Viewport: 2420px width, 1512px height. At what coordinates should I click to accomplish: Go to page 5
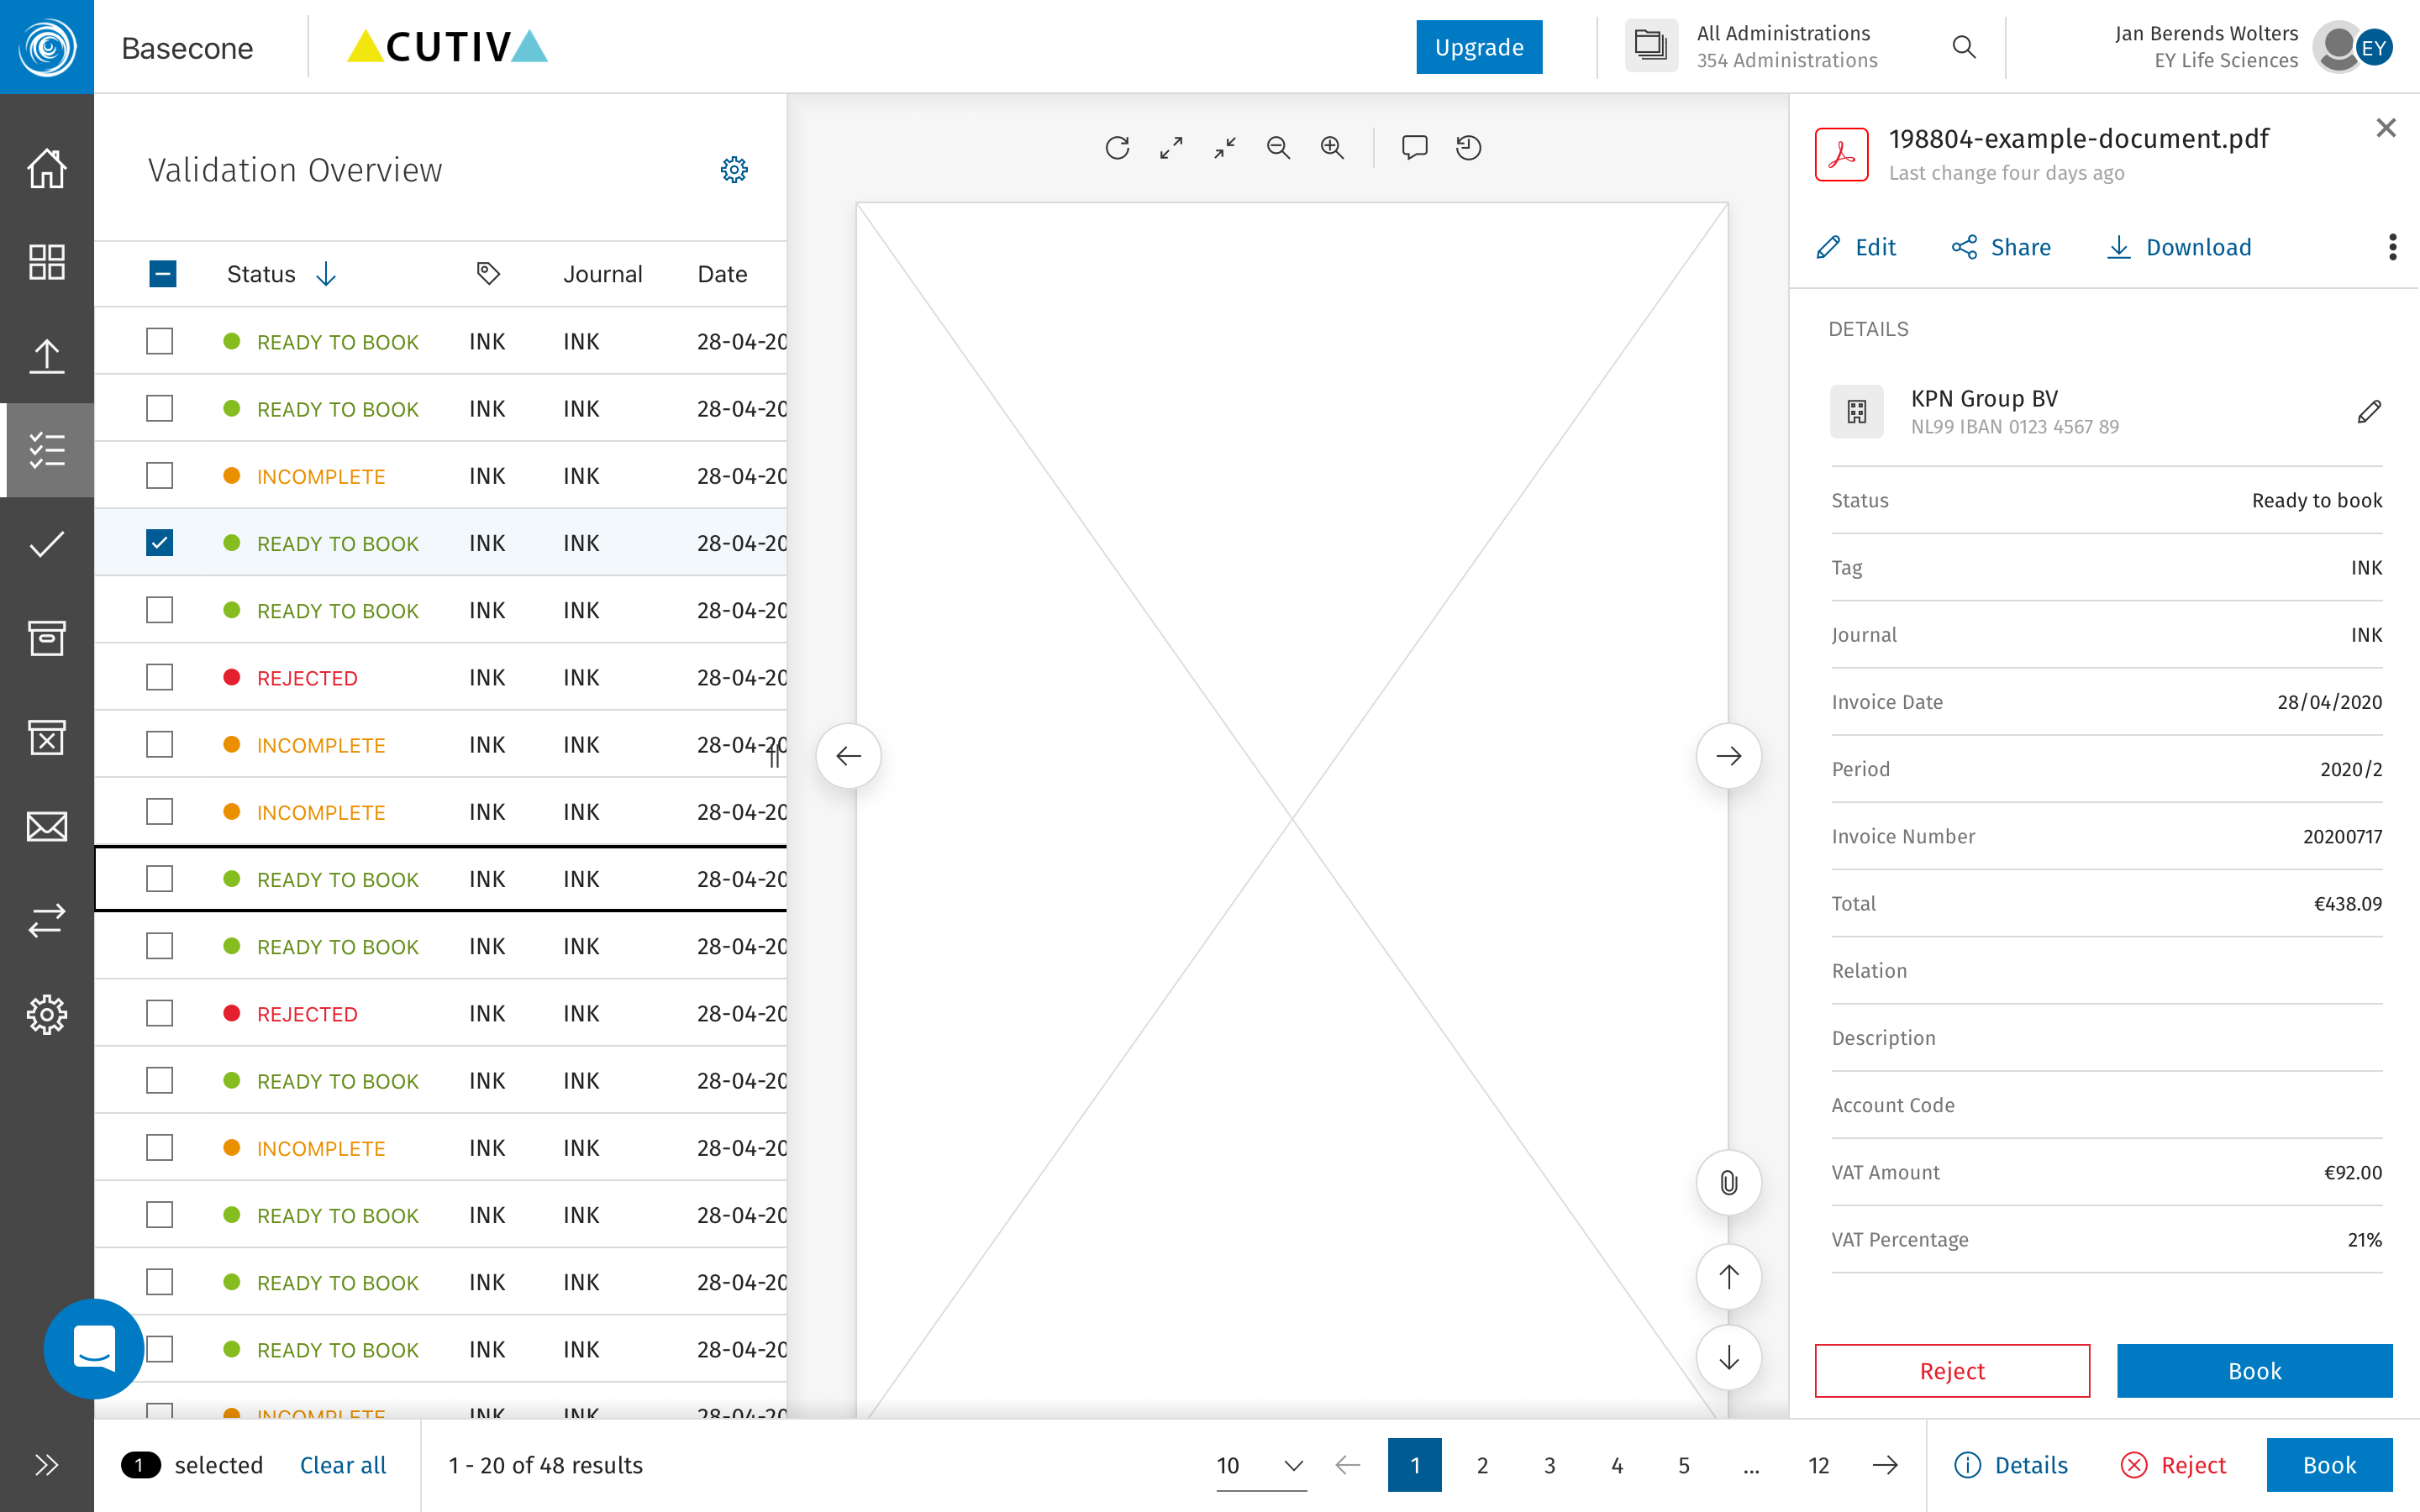tap(1683, 1465)
